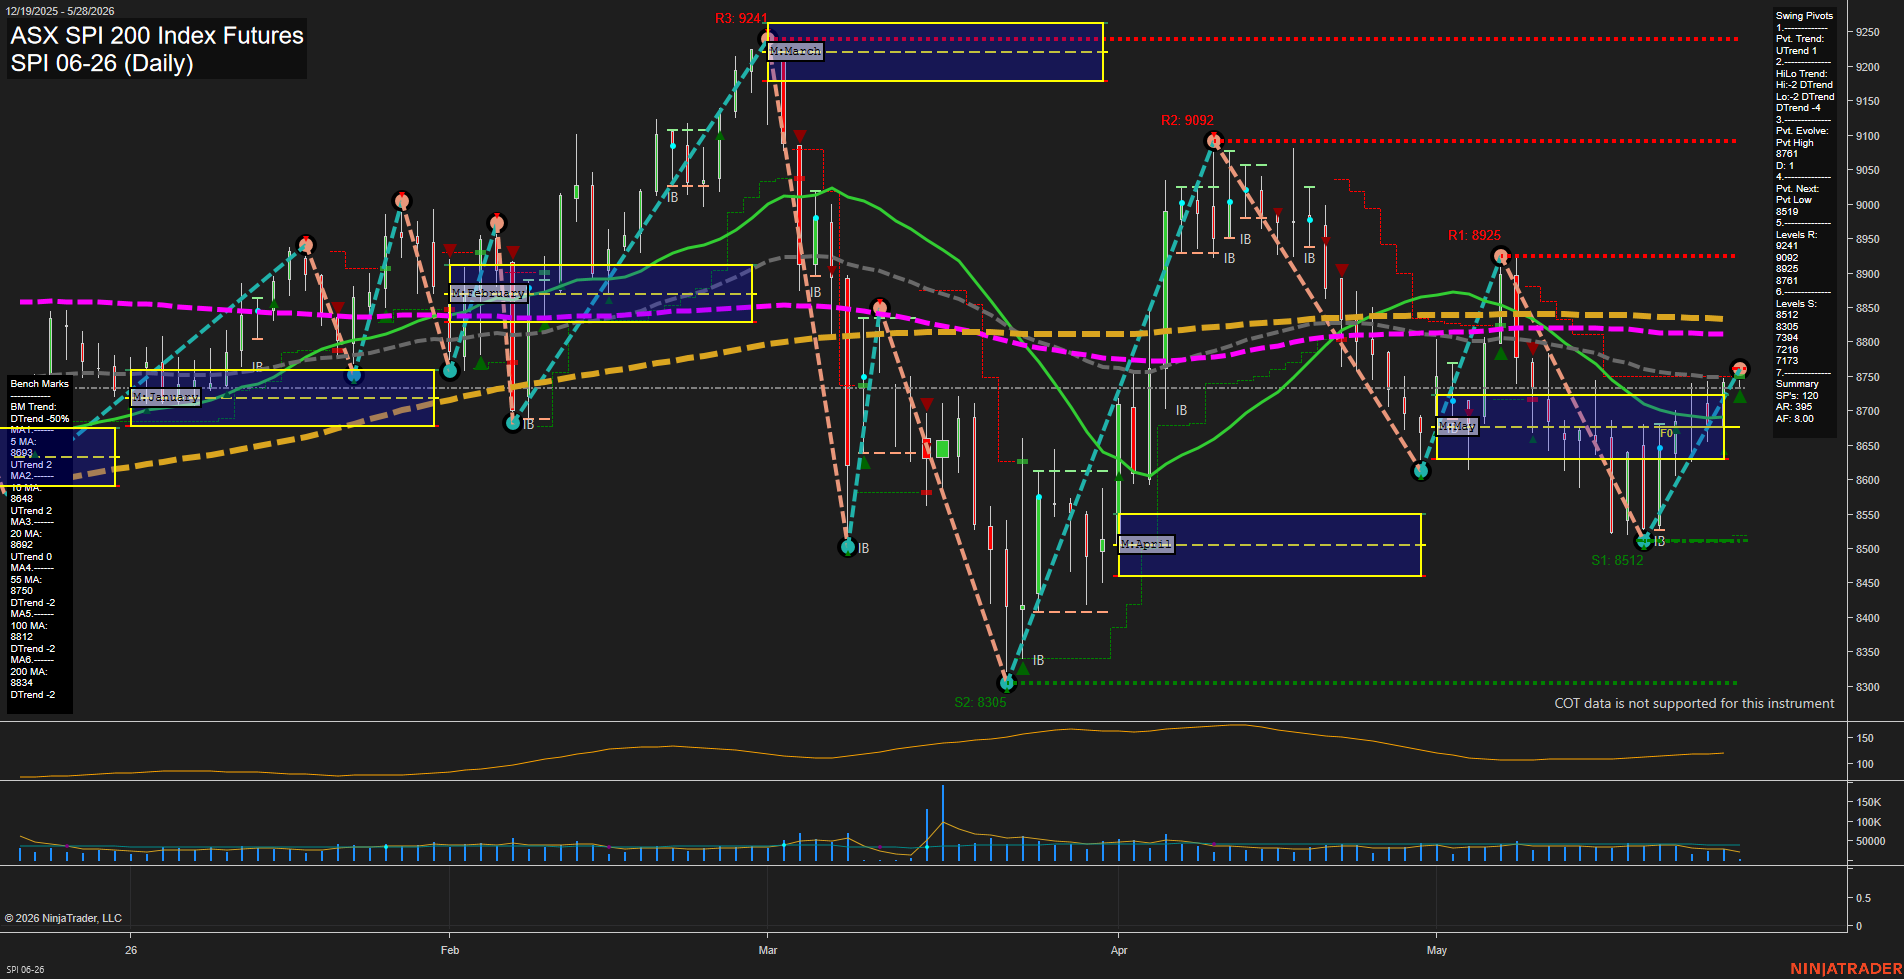Click the swing high pivot marker at R2

point(1213,140)
